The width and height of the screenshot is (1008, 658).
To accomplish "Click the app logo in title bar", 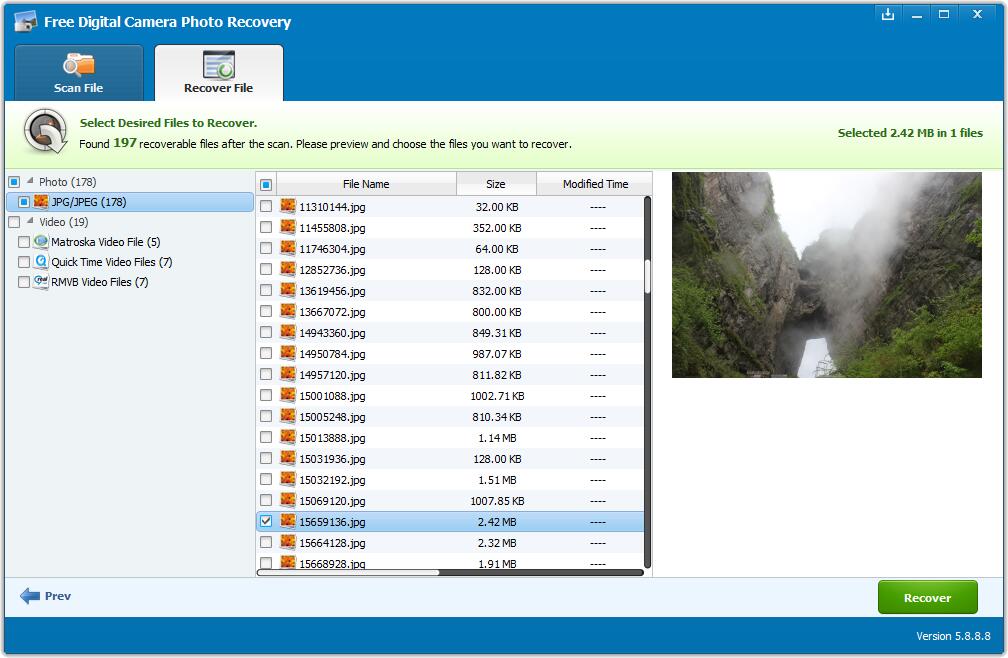I will 26,21.
